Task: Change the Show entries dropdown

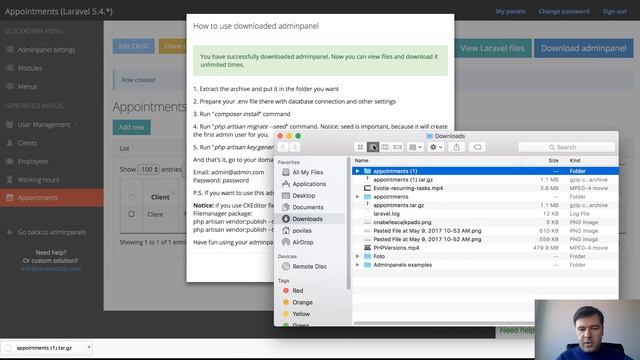Action: [x=149, y=169]
